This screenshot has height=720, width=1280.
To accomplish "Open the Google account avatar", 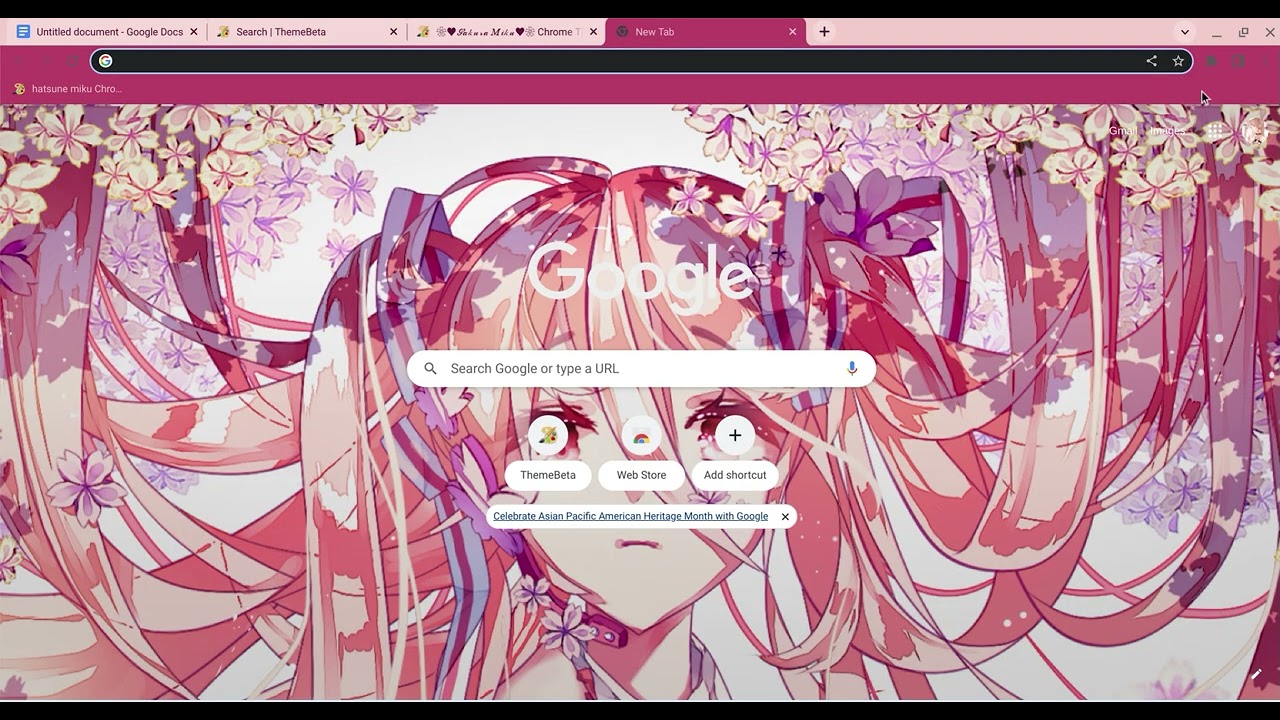I will pos(1253,131).
